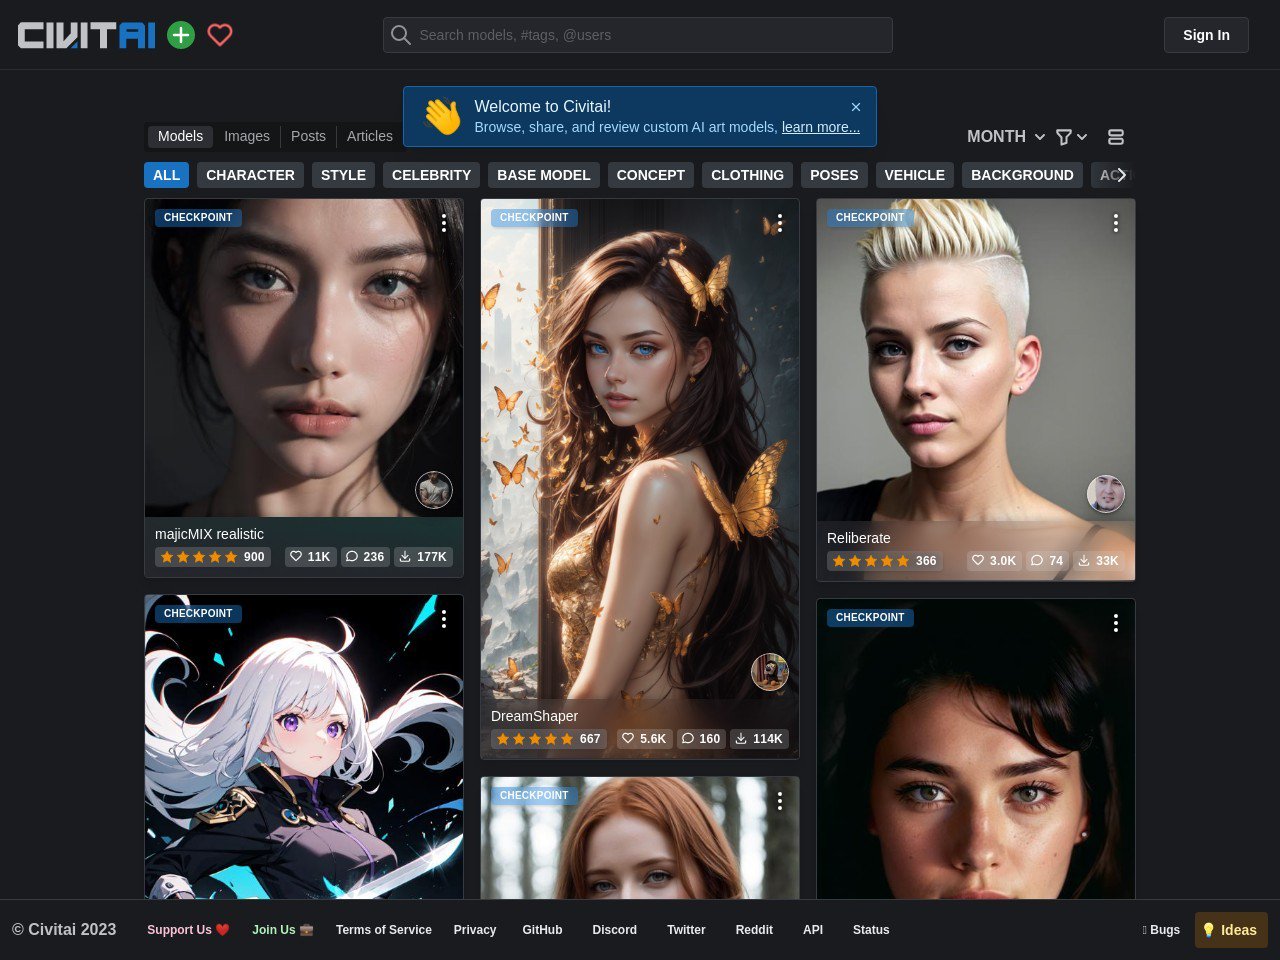This screenshot has width=1280, height=960.
Task: Click the search magnifier icon
Action: (401, 35)
